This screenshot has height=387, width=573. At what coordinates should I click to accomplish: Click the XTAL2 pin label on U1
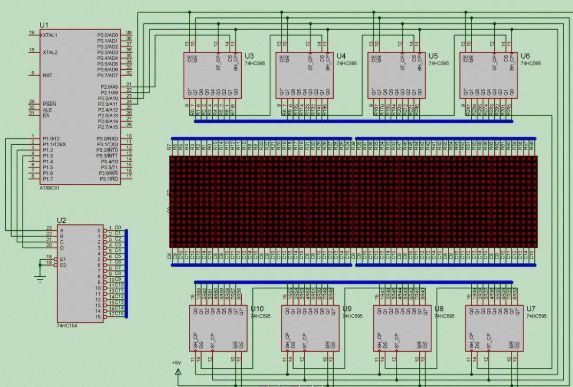coord(50,52)
